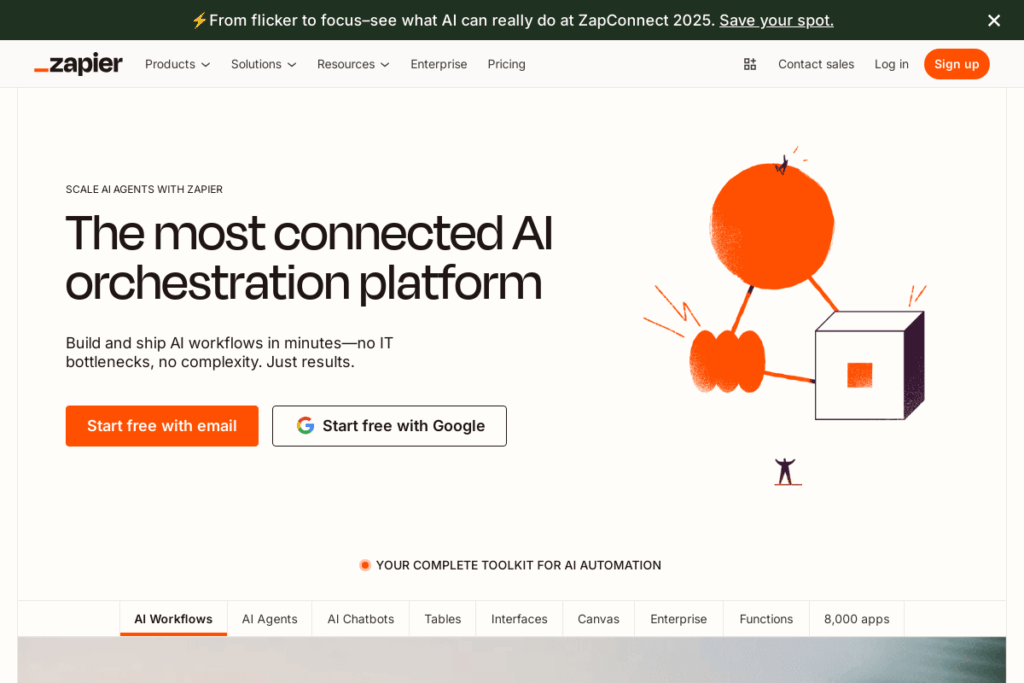Open the Tables tab
This screenshot has height=683, width=1024.
[442, 618]
